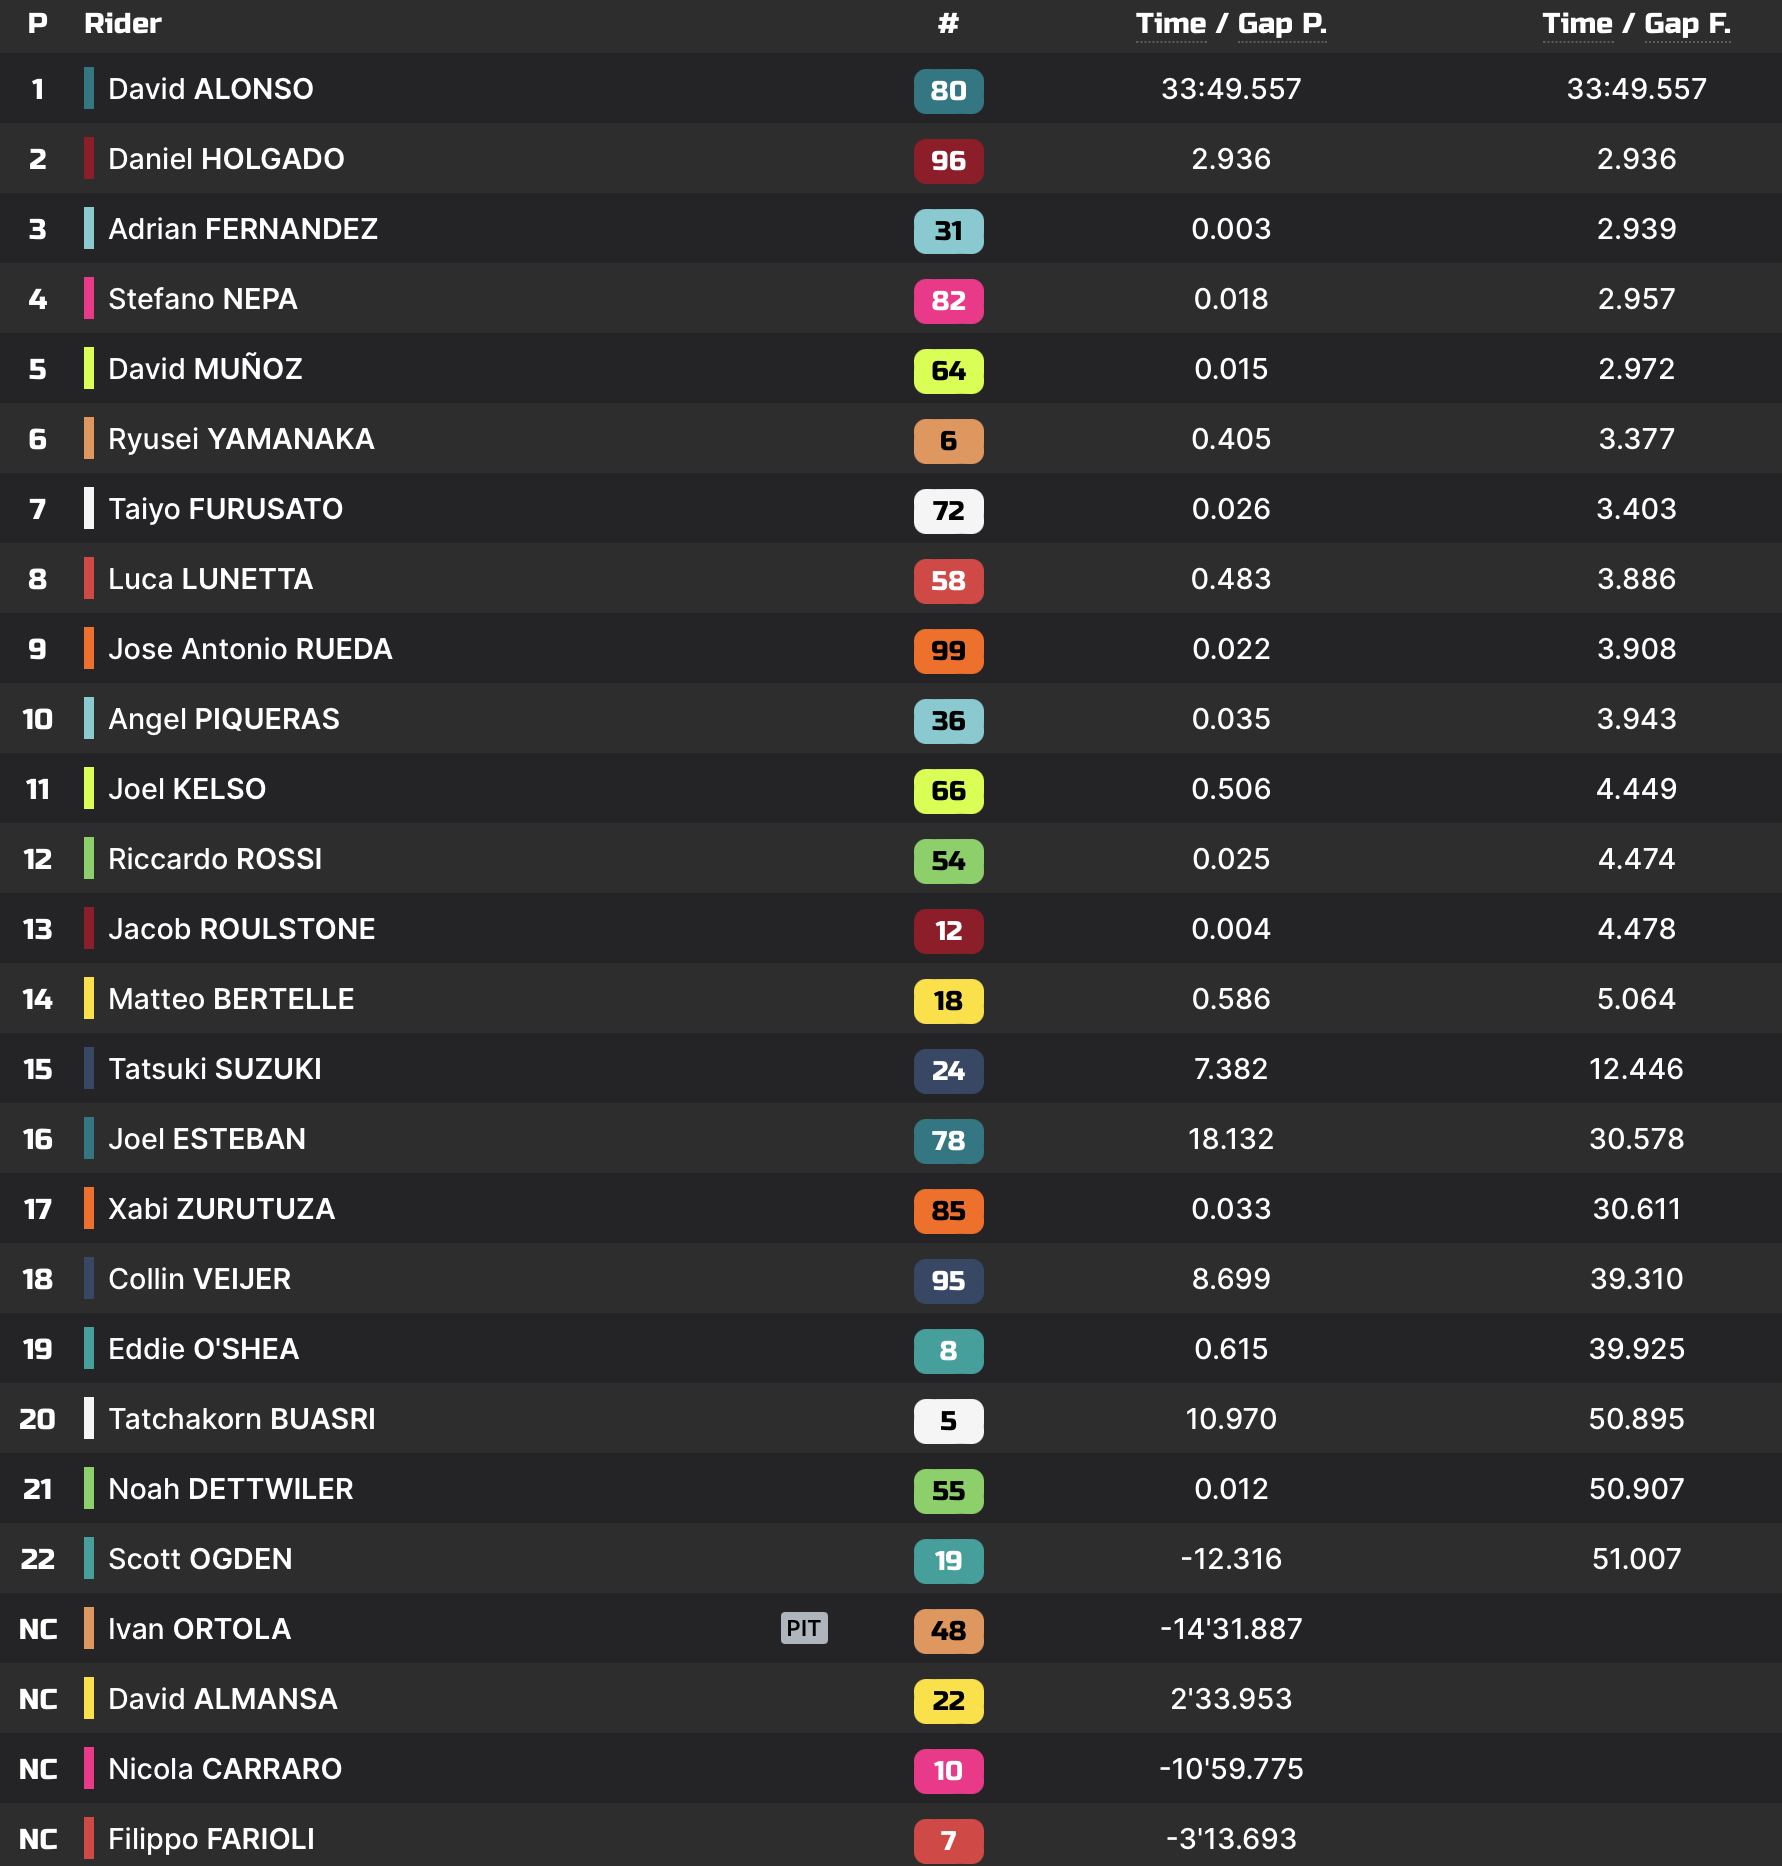Click Eddie O'Shea's number 8 badge
Image resolution: width=1782 pixels, height=1866 pixels.
[948, 1351]
